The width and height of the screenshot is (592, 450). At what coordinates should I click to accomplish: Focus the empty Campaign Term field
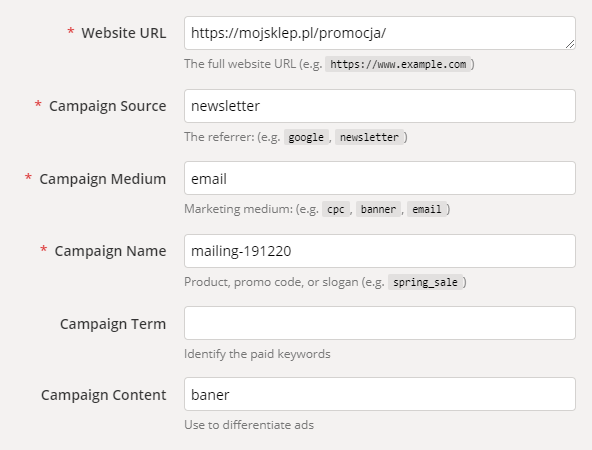pos(379,323)
